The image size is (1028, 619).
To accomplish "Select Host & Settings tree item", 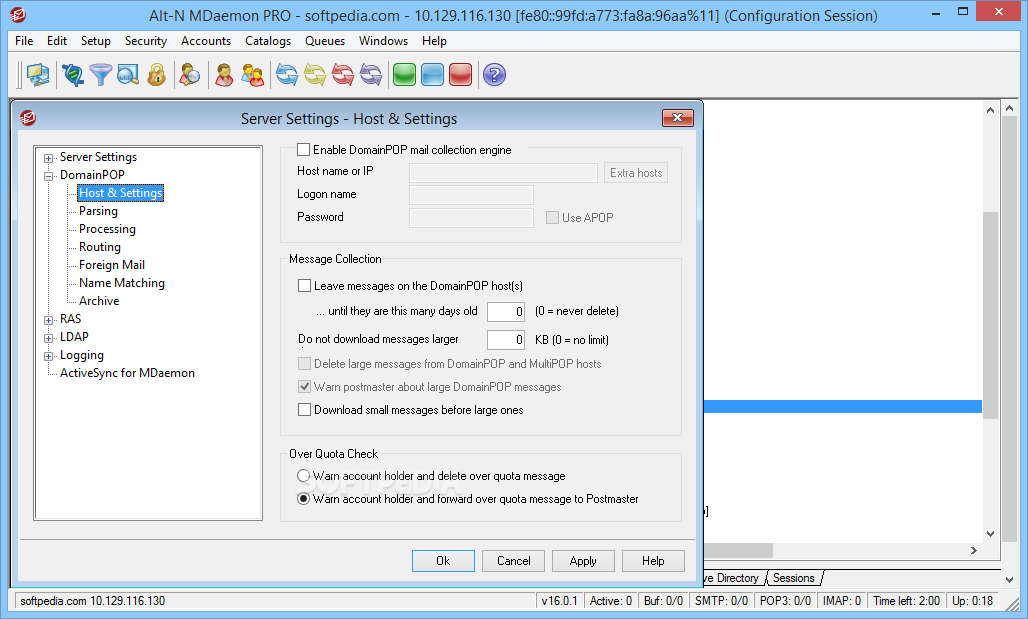I will pos(121,193).
